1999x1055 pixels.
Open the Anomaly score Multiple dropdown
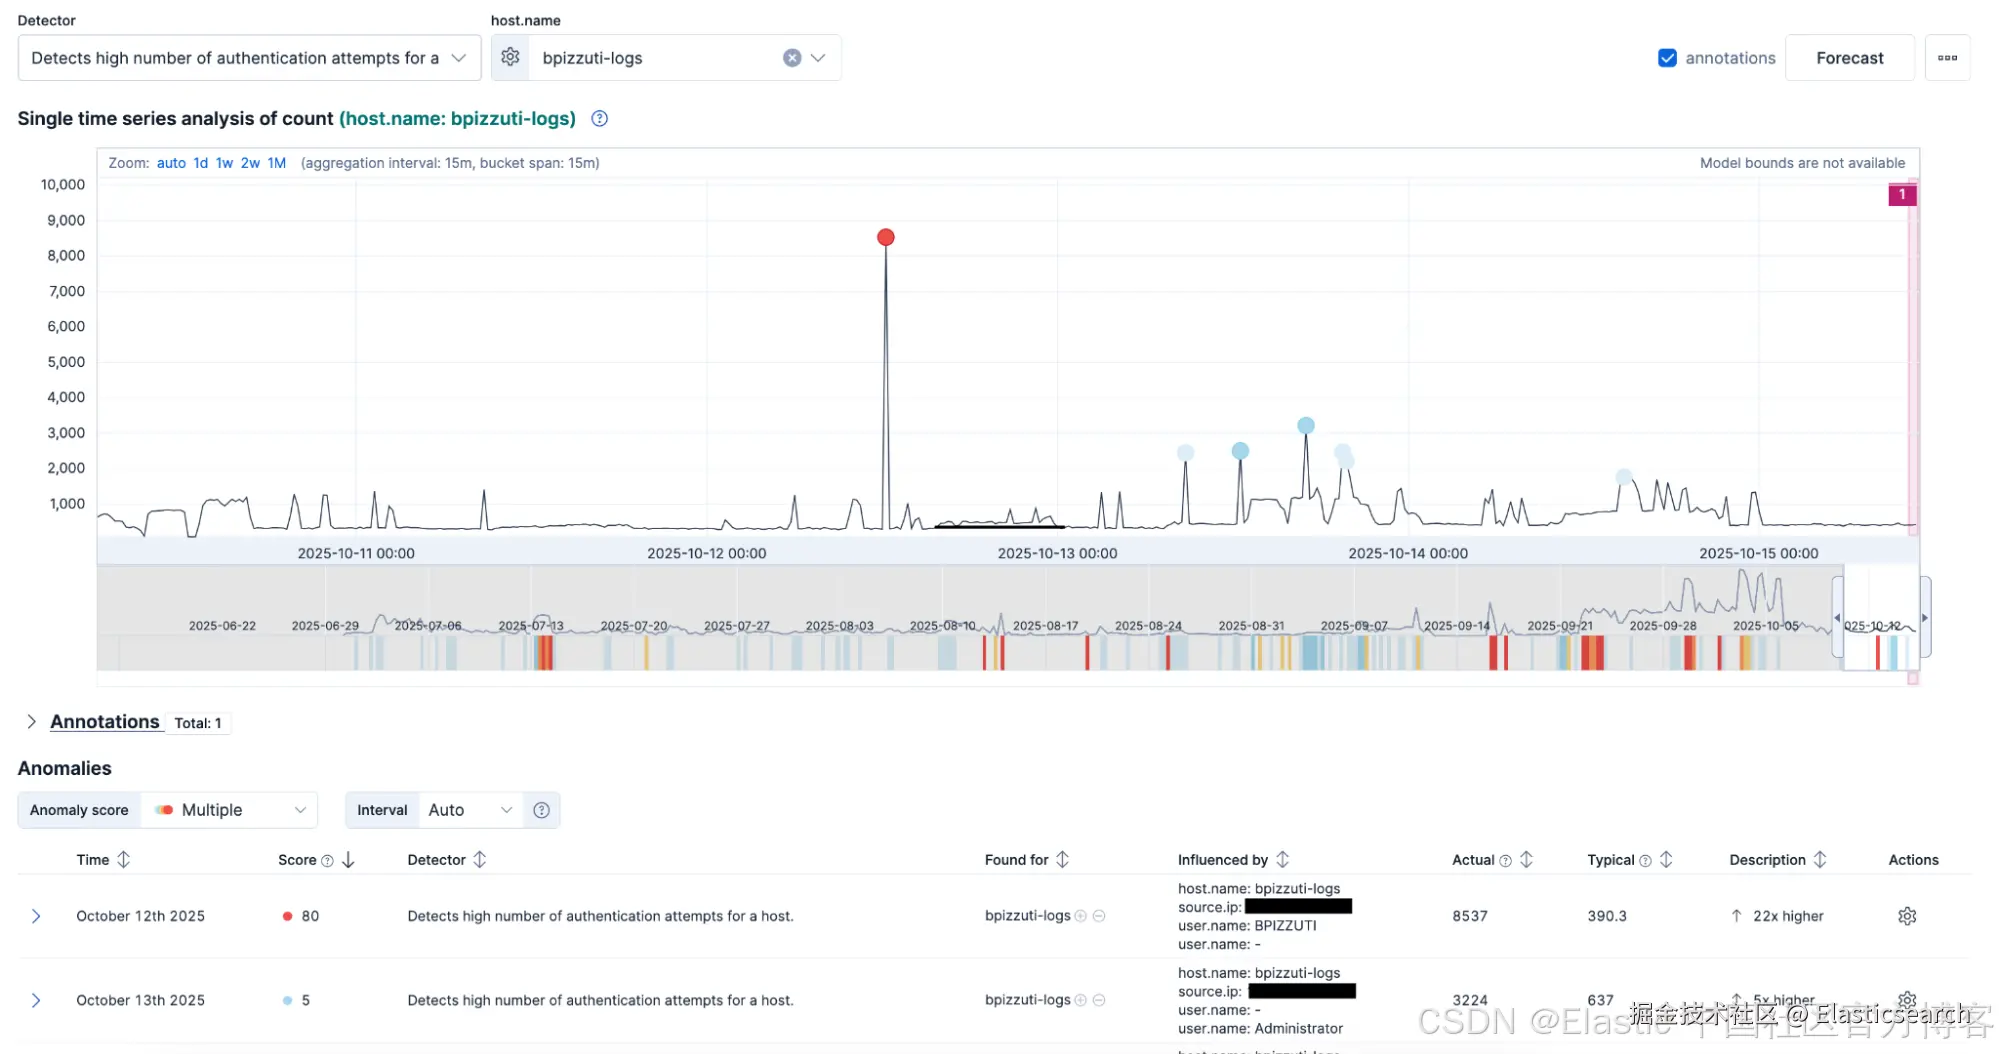pyautogui.click(x=230, y=810)
